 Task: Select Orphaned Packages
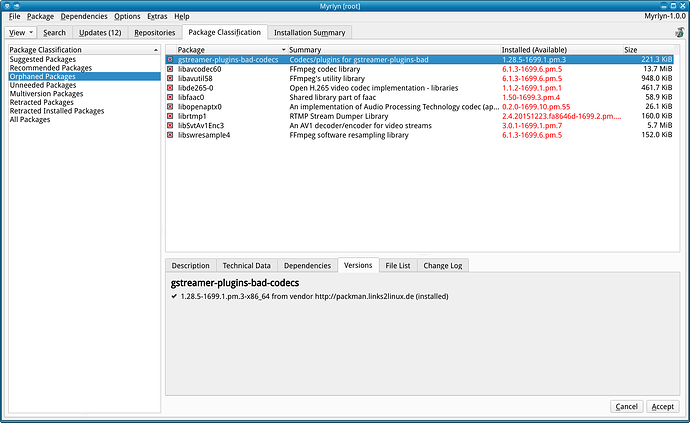click(x=84, y=77)
